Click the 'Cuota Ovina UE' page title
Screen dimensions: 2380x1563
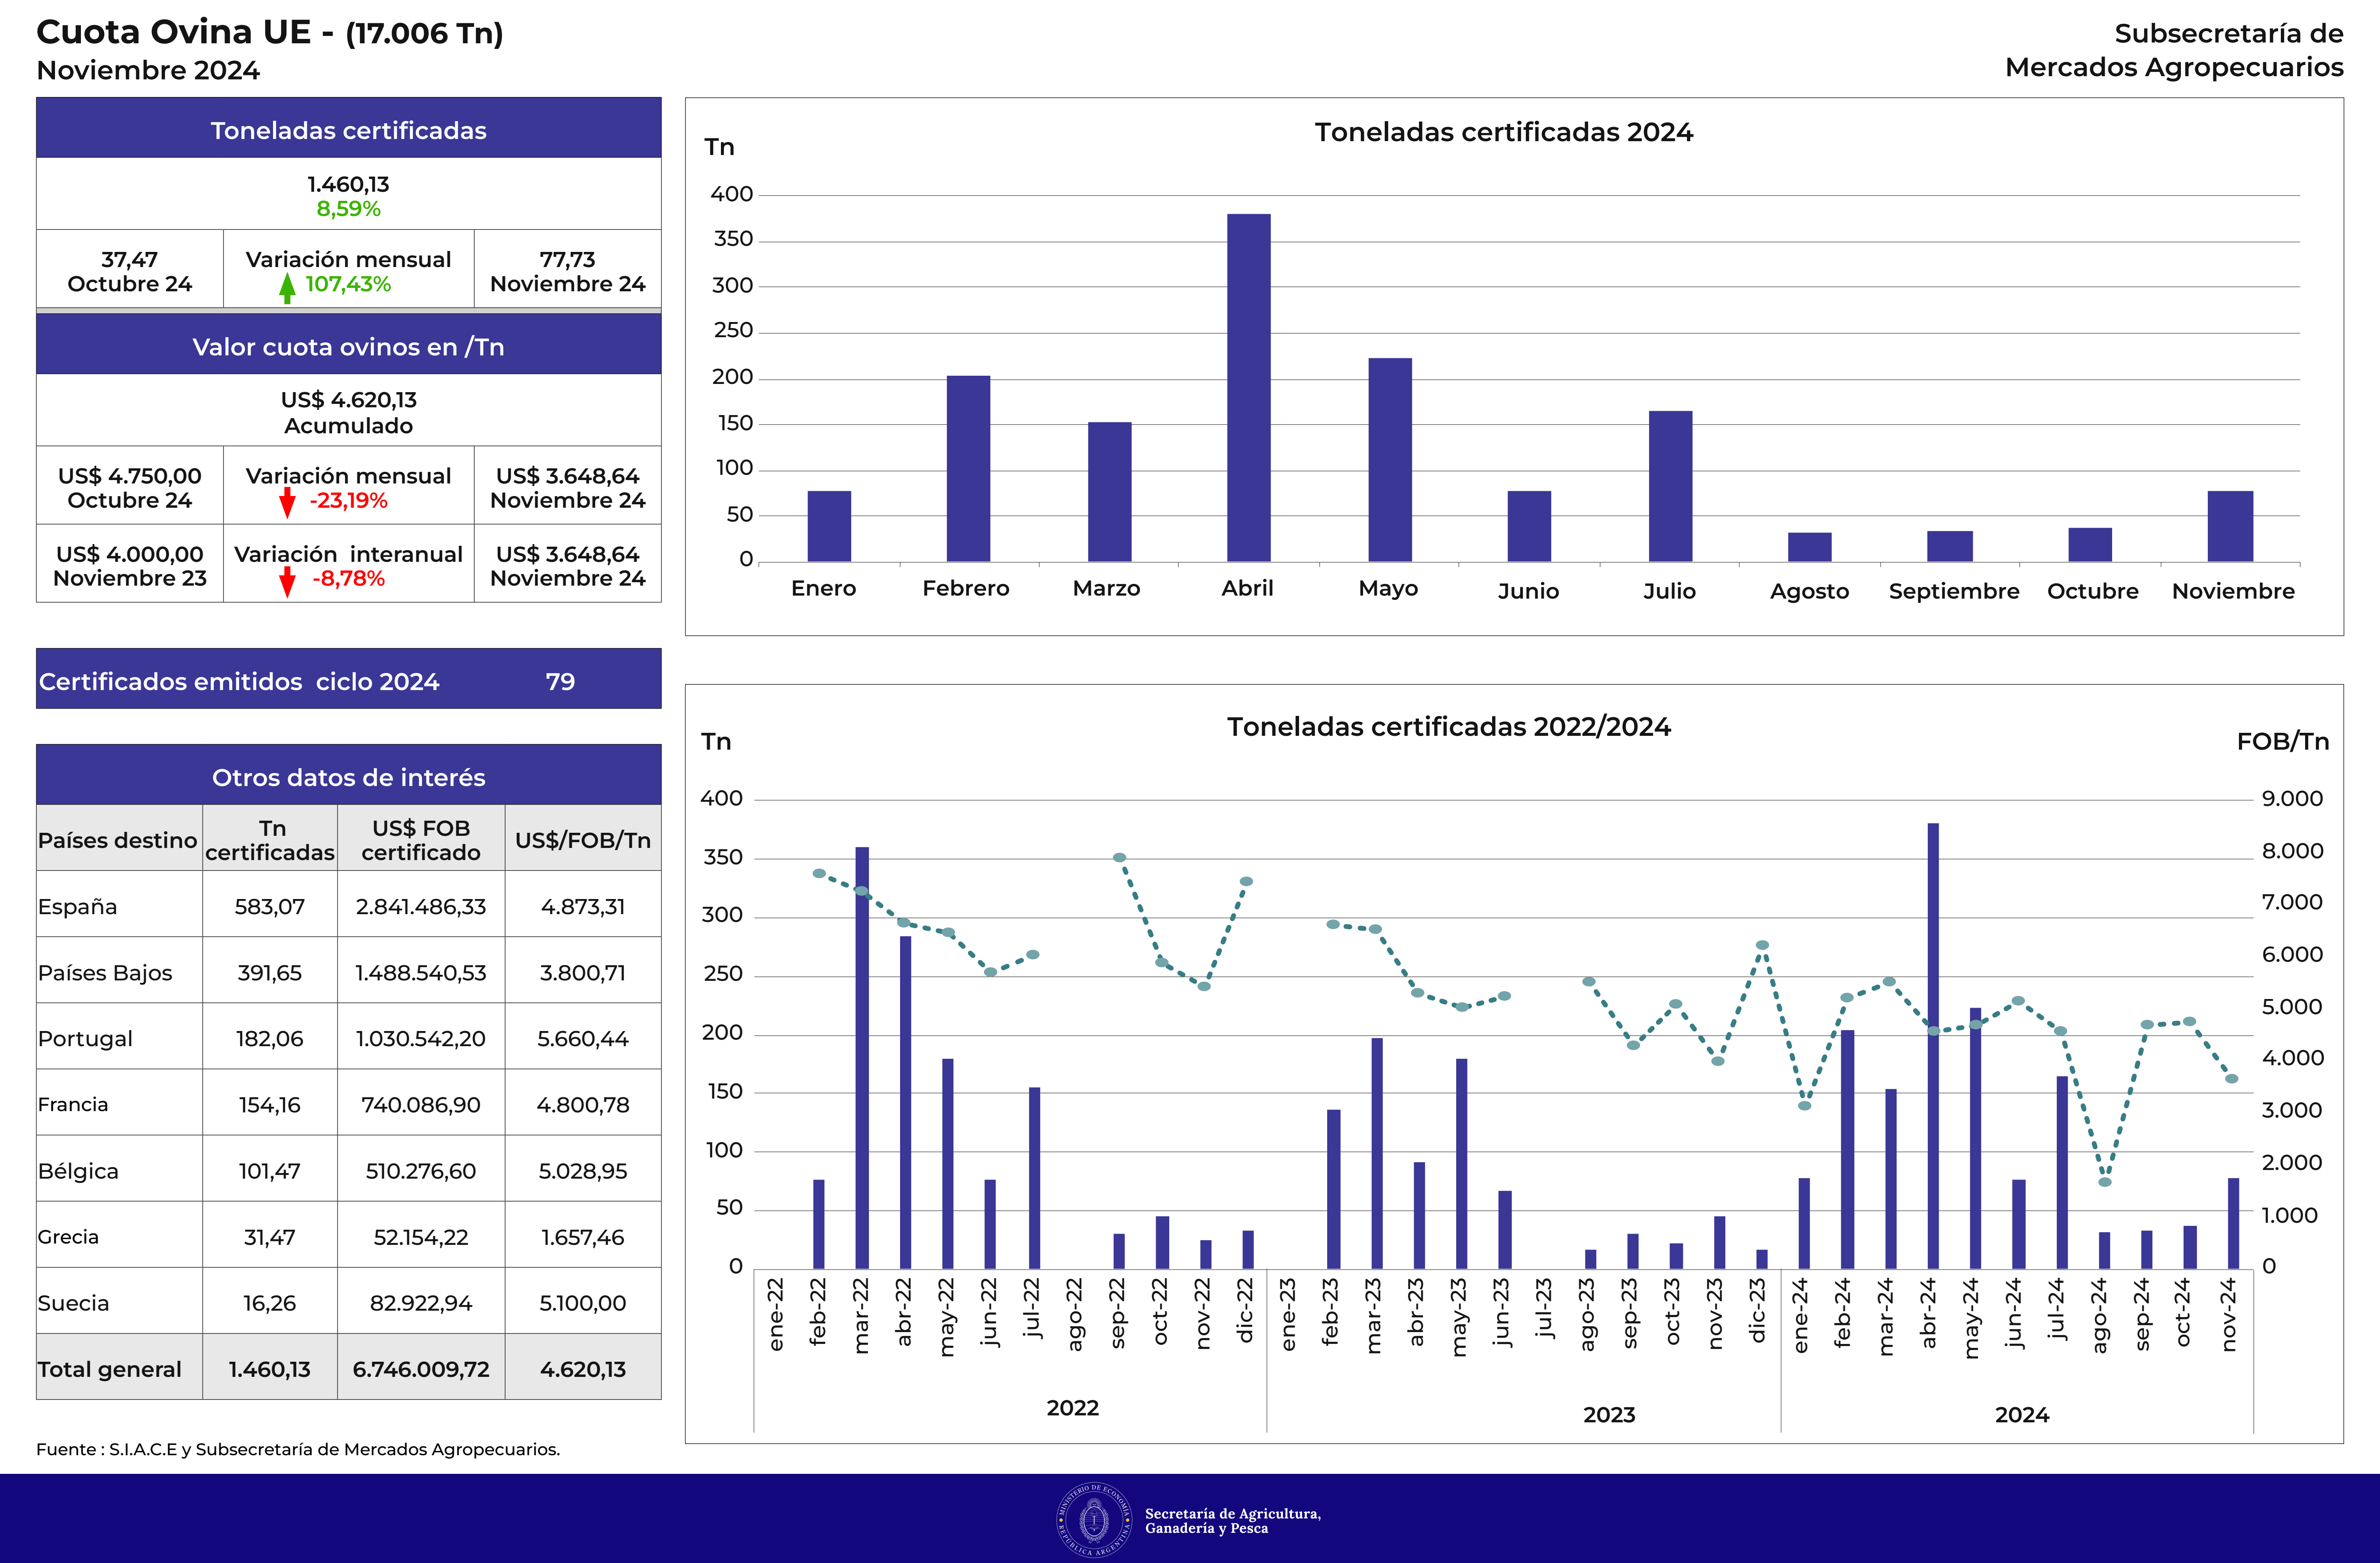point(270,32)
